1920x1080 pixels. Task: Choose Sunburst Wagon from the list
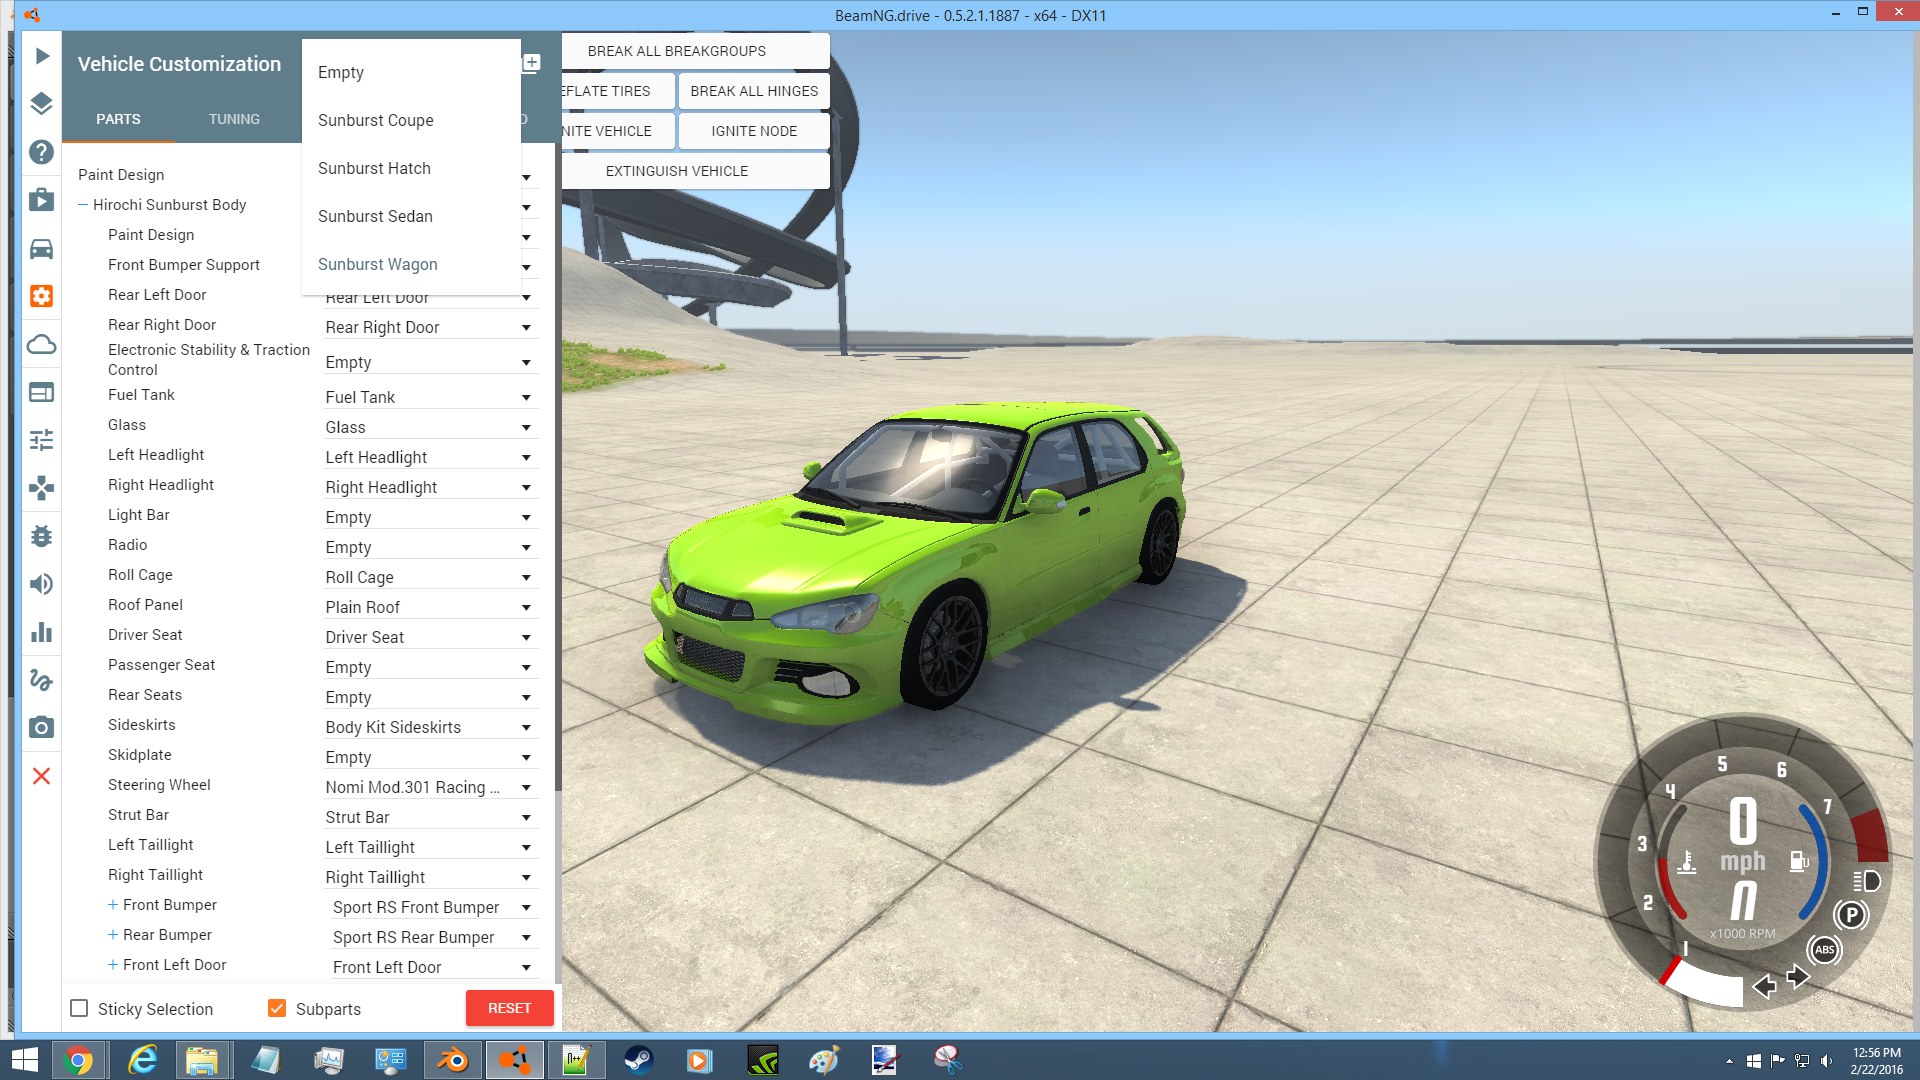pos(411,264)
